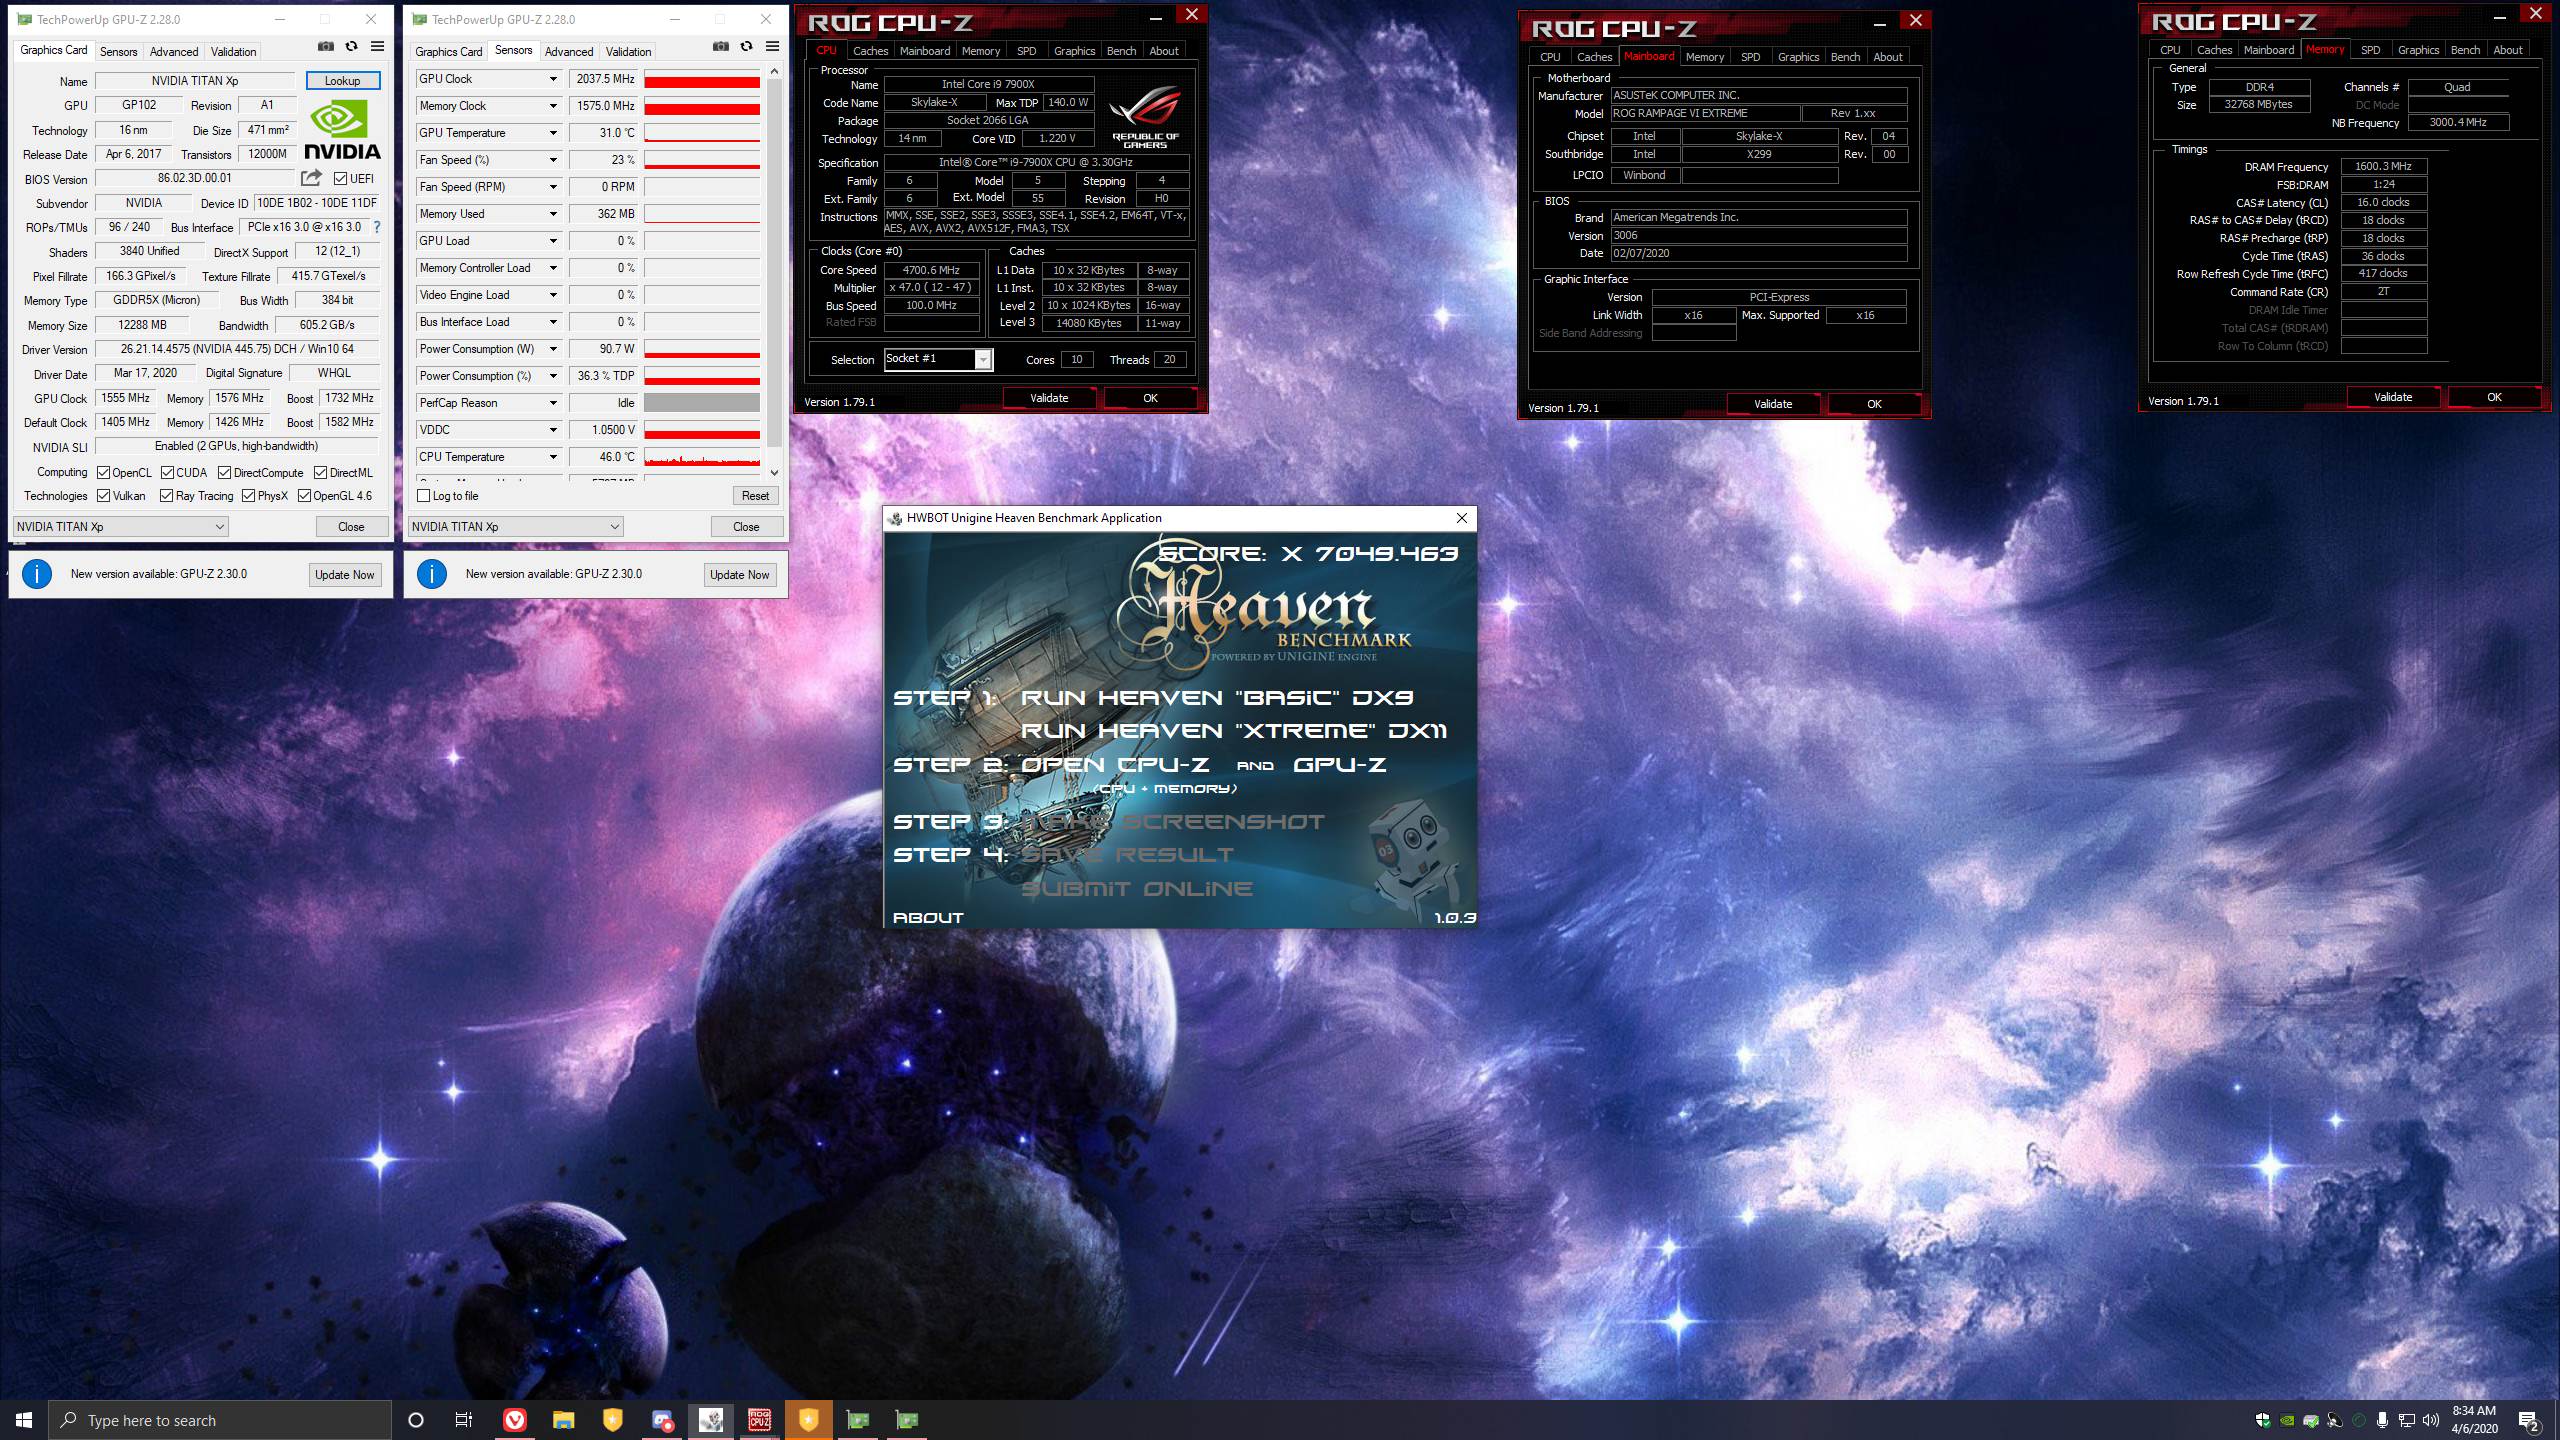Click the Lookup button
This screenshot has height=1440, width=2560.
(x=342, y=81)
